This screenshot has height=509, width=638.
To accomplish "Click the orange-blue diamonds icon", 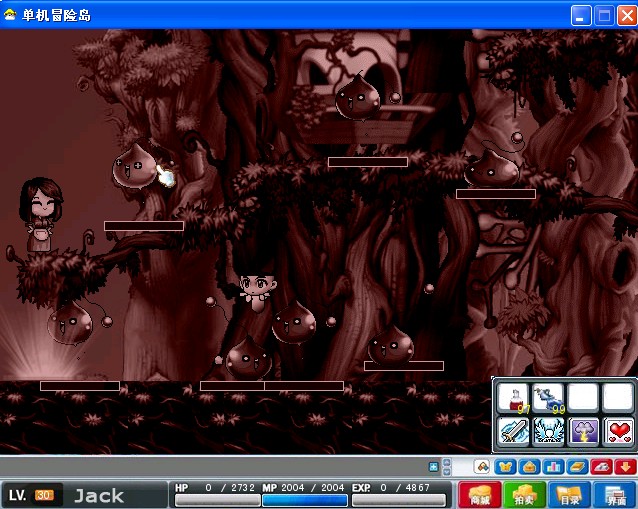I will (482, 466).
